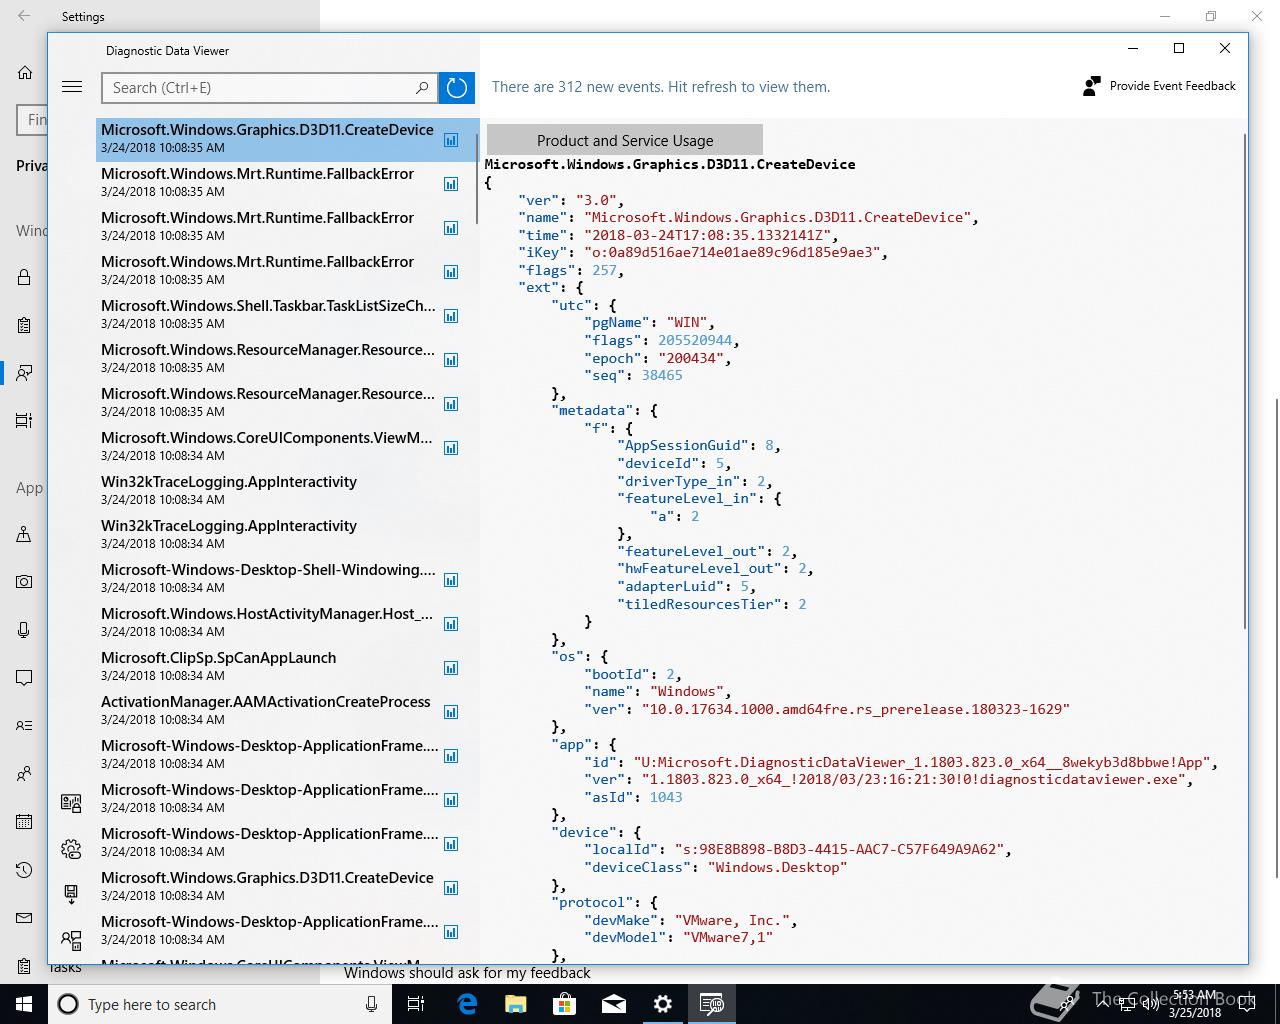Click the magnifier icon in the search box
Image resolution: width=1280 pixels, height=1024 pixels.
[x=422, y=88]
